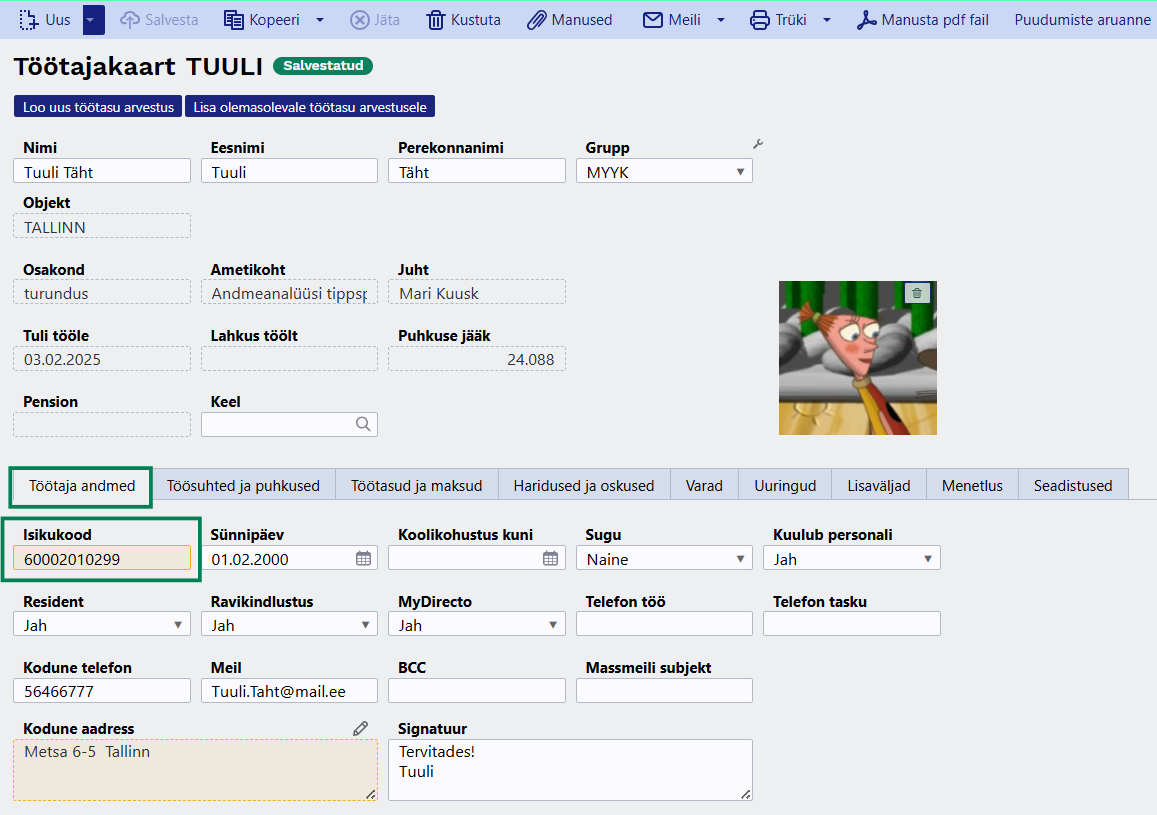Open Koolikohustus kuni calendar picker
Image resolution: width=1157 pixels, height=815 pixels.
(x=551, y=559)
